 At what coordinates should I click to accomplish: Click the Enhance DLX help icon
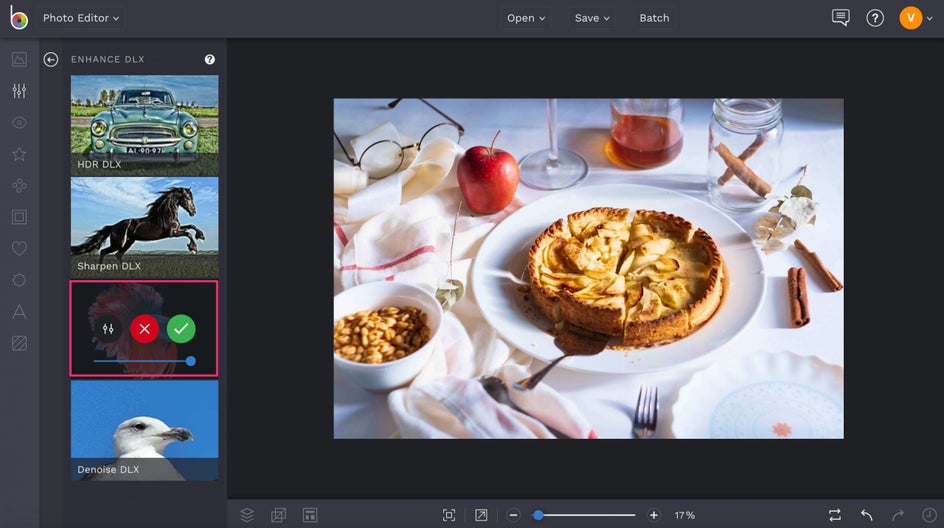(x=210, y=59)
